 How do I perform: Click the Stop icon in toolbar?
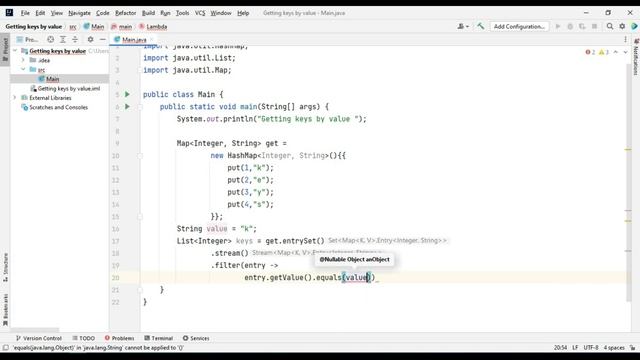pyautogui.click(x=595, y=26)
